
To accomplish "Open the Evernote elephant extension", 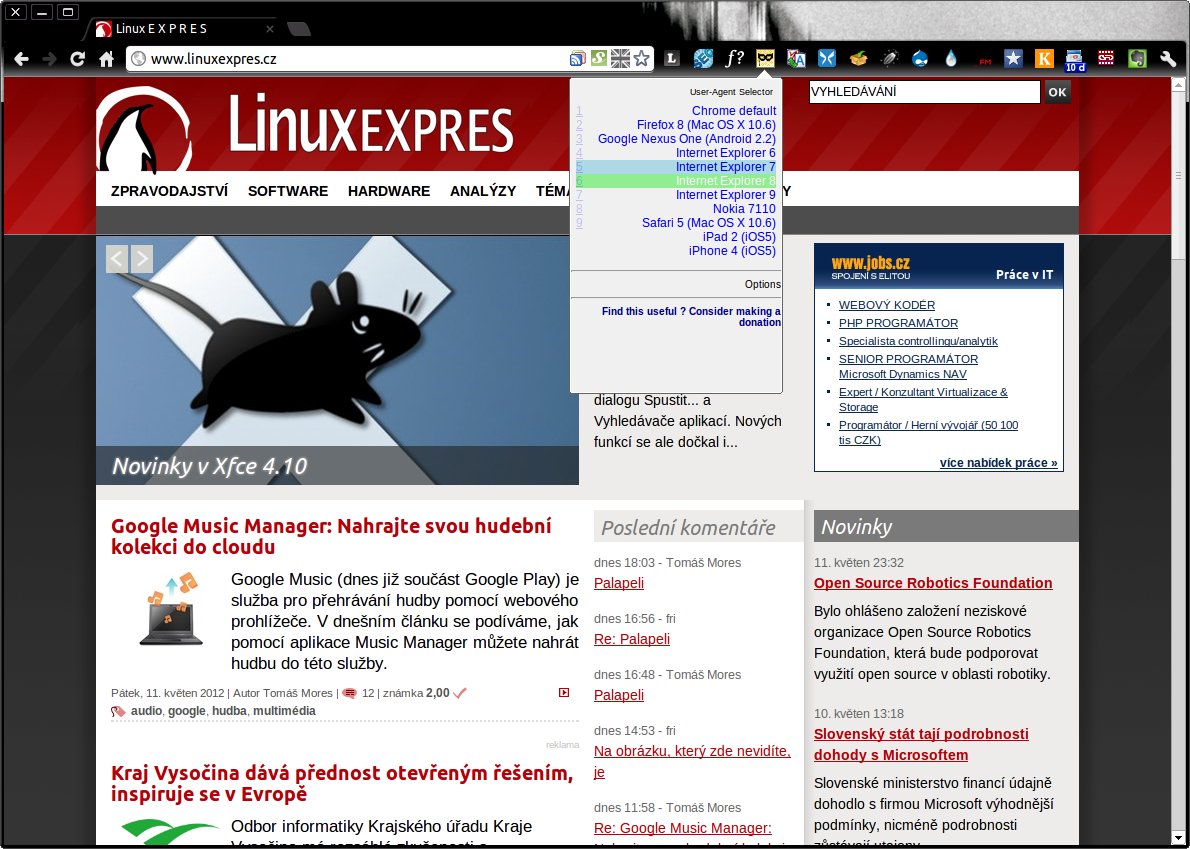I will [x=1137, y=58].
